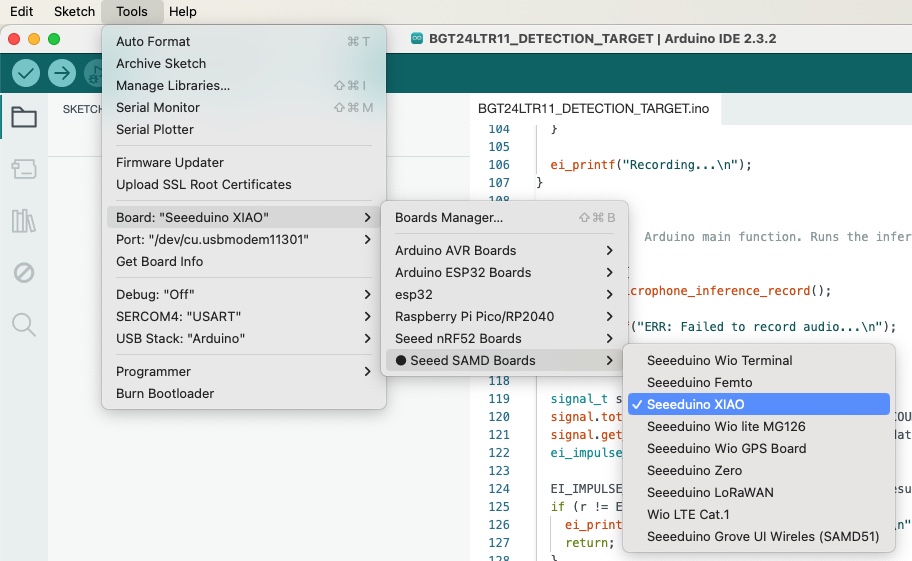Open the Boards Manager sidebar icon
The width and height of the screenshot is (912, 561).
coord(24,169)
